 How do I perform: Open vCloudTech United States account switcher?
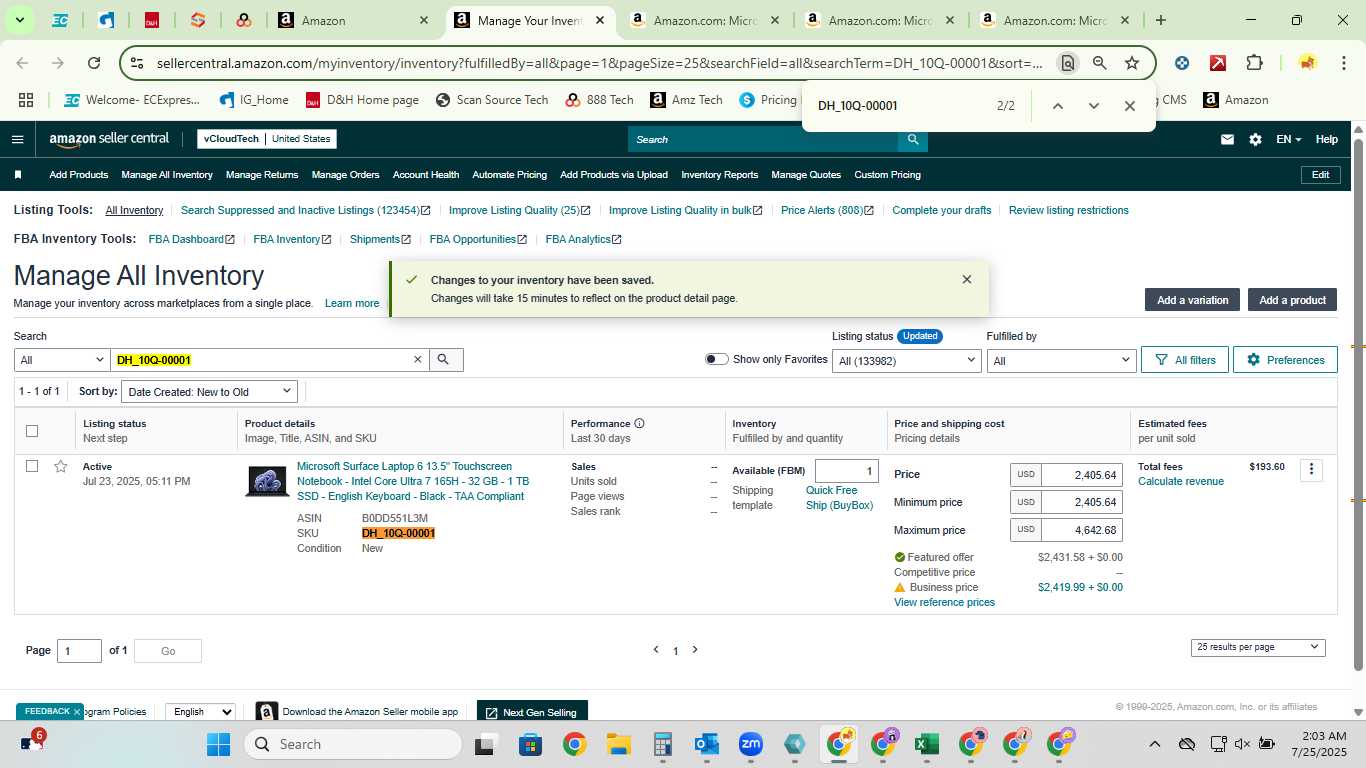coord(267,139)
